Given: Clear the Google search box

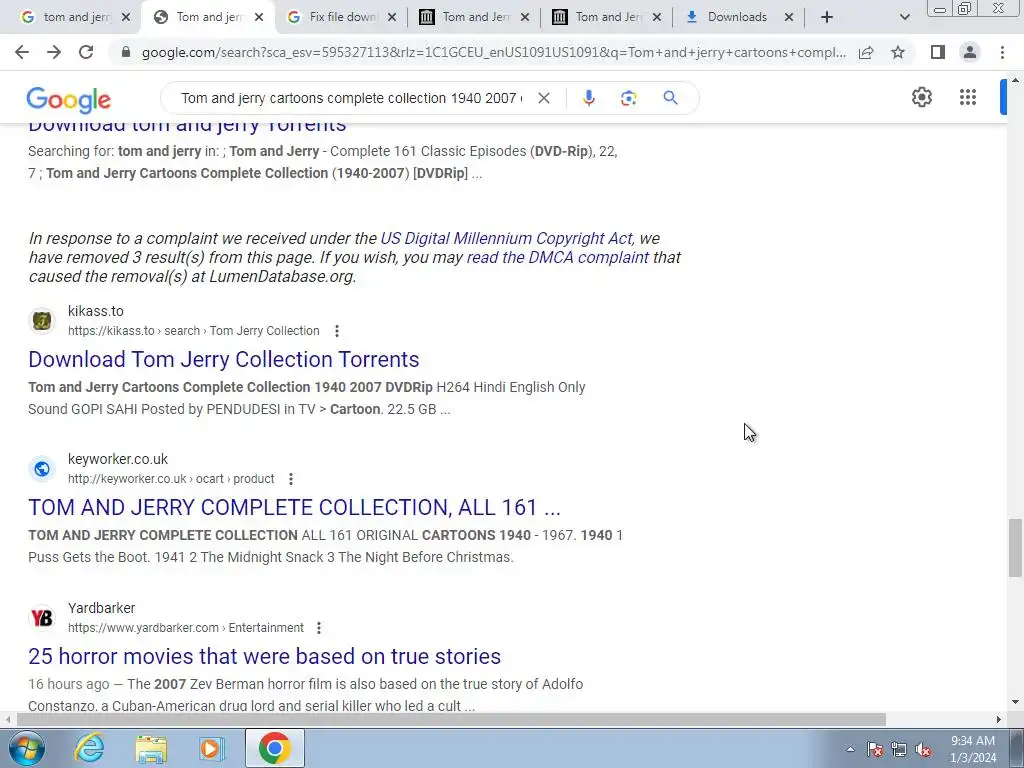Looking at the screenshot, I should click(543, 98).
